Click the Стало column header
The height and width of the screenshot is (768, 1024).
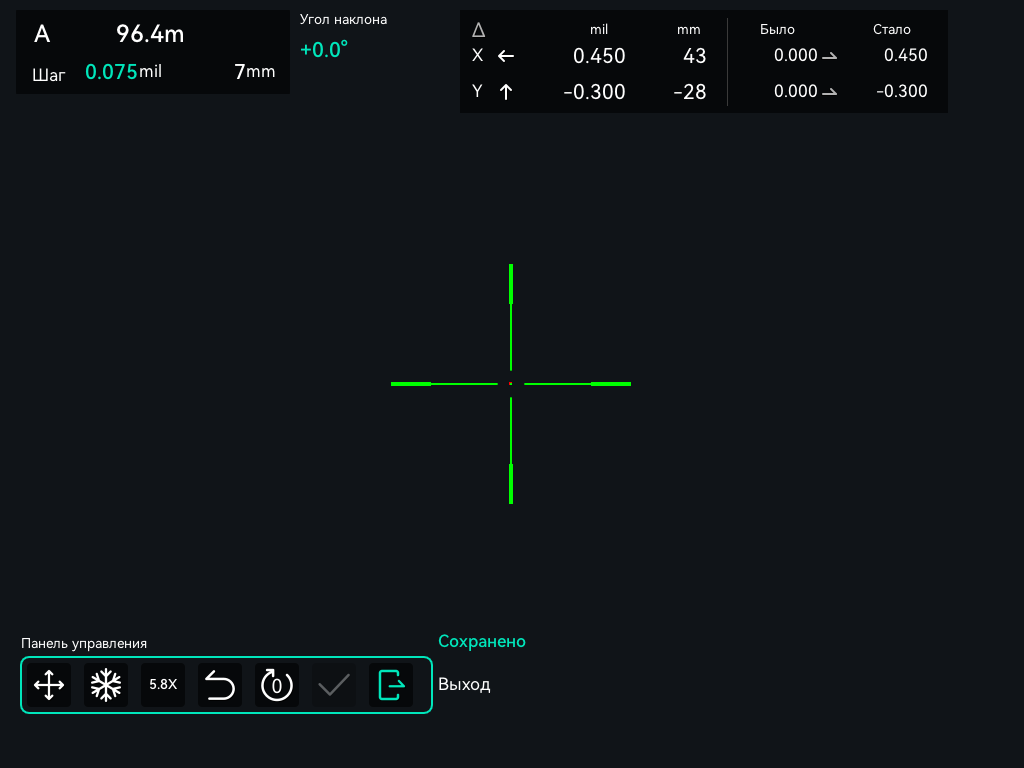click(x=891, y=29)
